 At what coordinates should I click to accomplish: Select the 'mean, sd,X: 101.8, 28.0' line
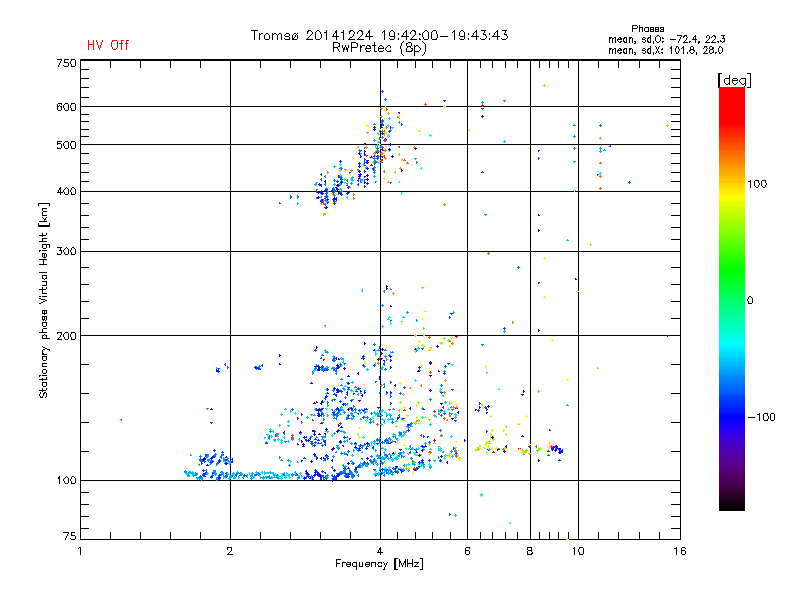coord(665,50)
